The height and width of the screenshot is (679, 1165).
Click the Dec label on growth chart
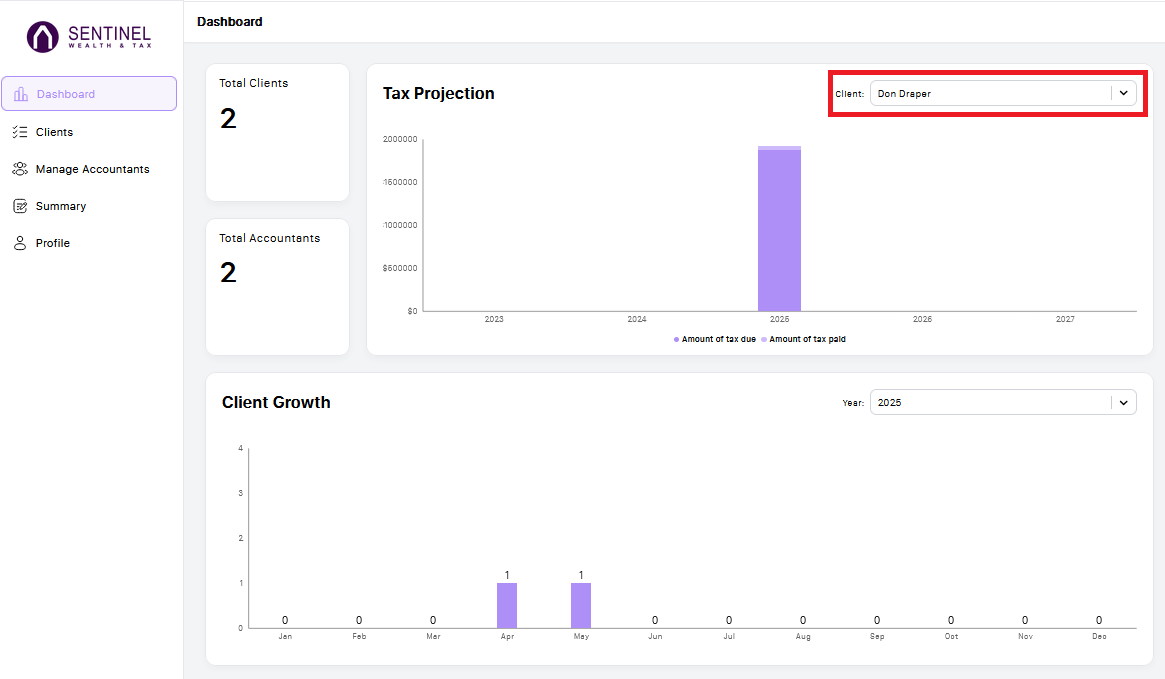pyautogui.click(x=1100, y=637)
